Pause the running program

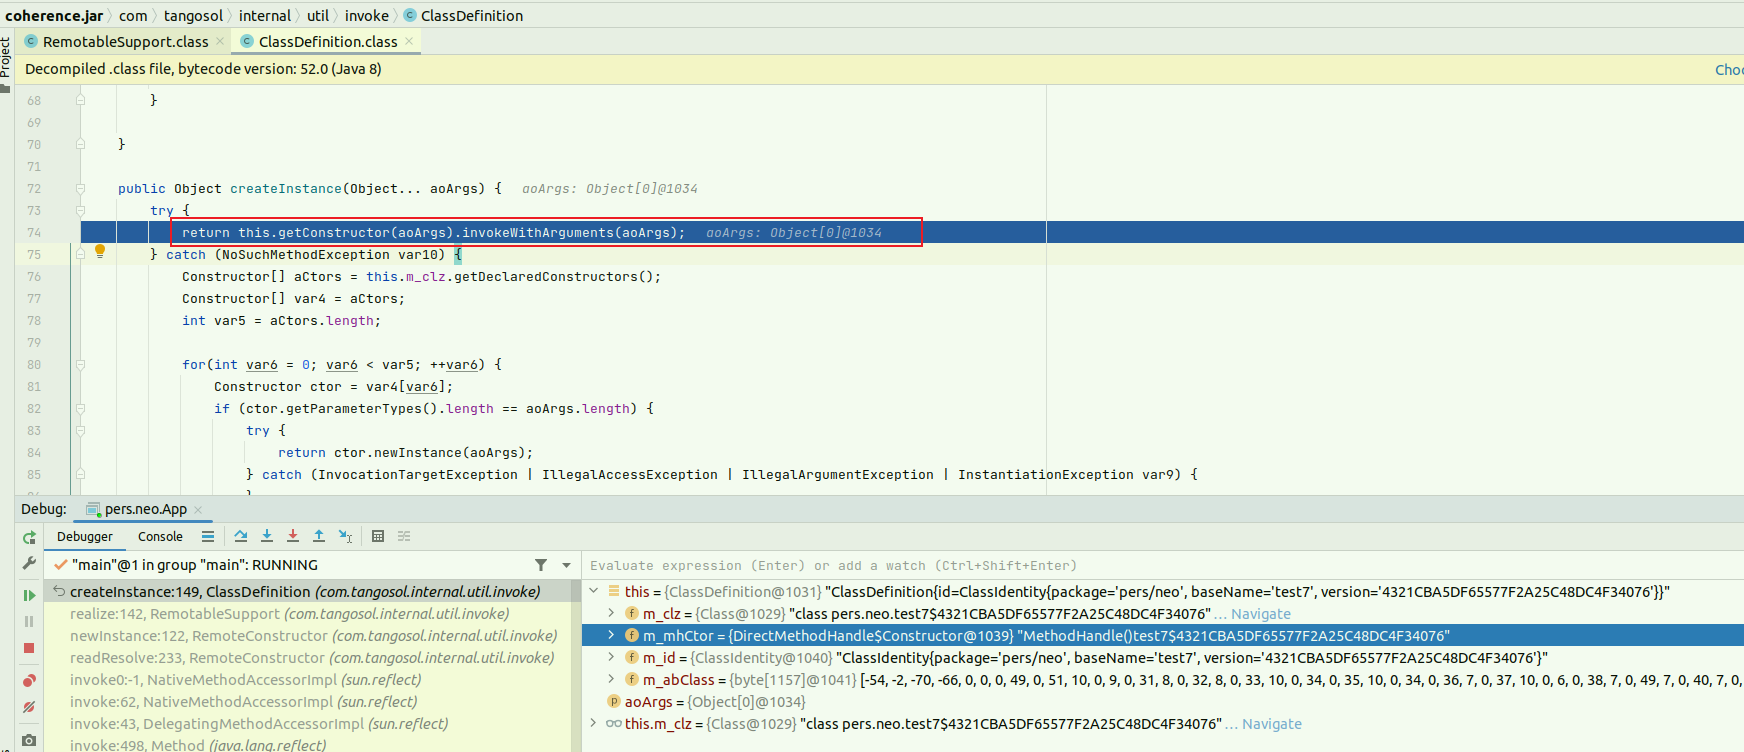coord(29,621)
